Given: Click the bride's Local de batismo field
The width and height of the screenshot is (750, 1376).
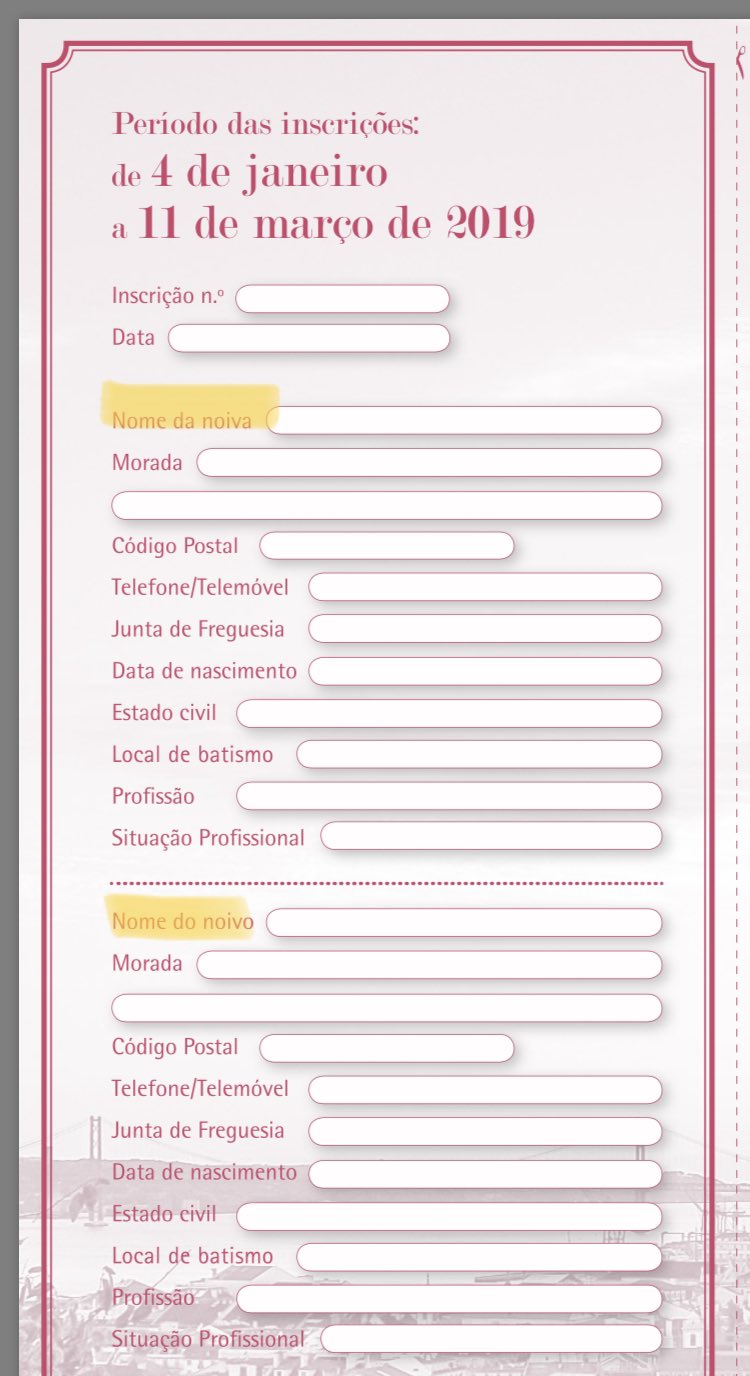Looking at the screenshot, I should (479, 754).
